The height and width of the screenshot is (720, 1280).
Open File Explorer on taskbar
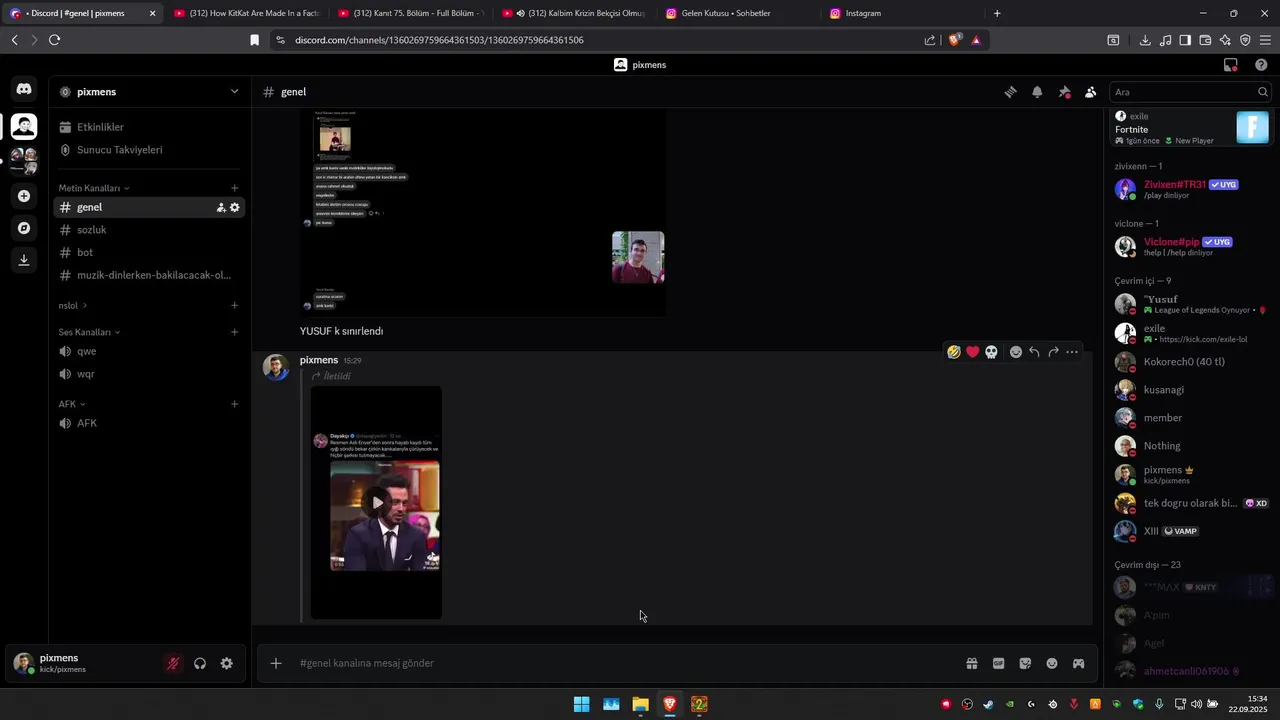tap(640, 705)
